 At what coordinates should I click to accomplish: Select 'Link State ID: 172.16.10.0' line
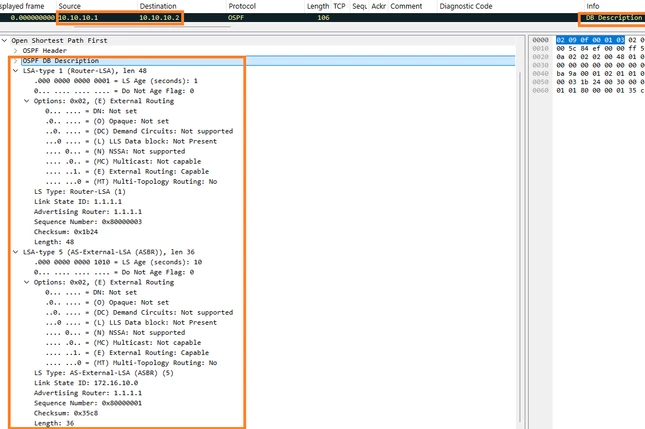point(86,383)
